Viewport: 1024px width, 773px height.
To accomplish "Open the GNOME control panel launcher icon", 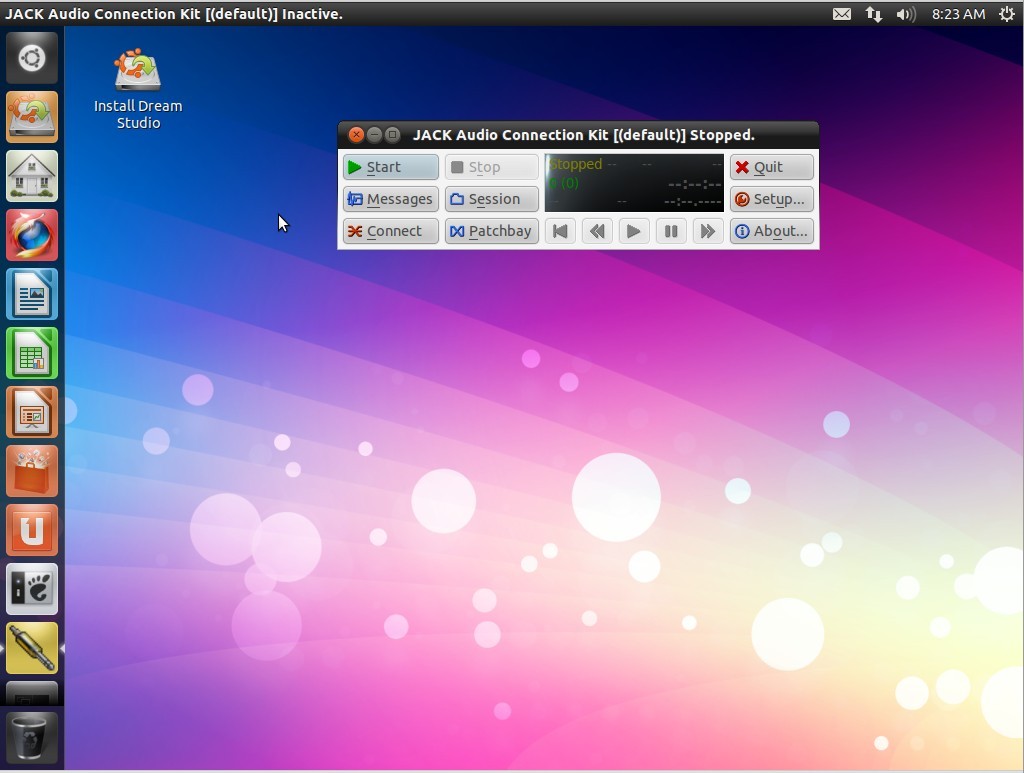I will pos(32,589).
